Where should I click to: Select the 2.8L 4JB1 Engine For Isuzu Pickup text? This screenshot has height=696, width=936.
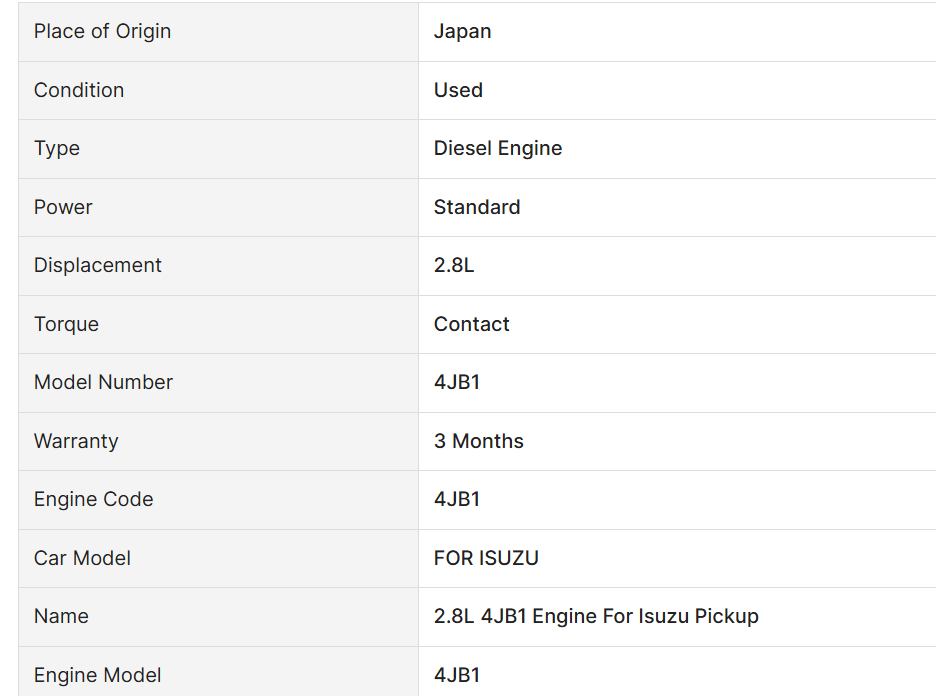(596, 616)
